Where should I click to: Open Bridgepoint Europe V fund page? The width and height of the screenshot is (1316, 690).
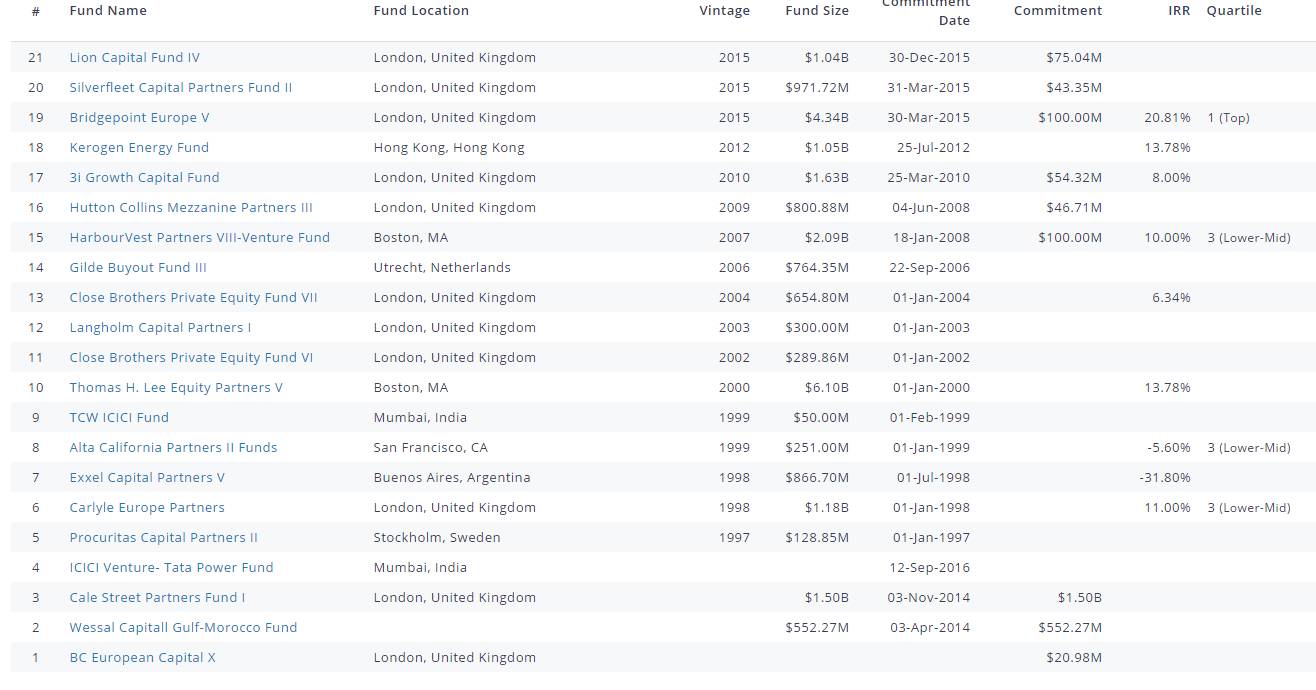click(x=139, y=117)
